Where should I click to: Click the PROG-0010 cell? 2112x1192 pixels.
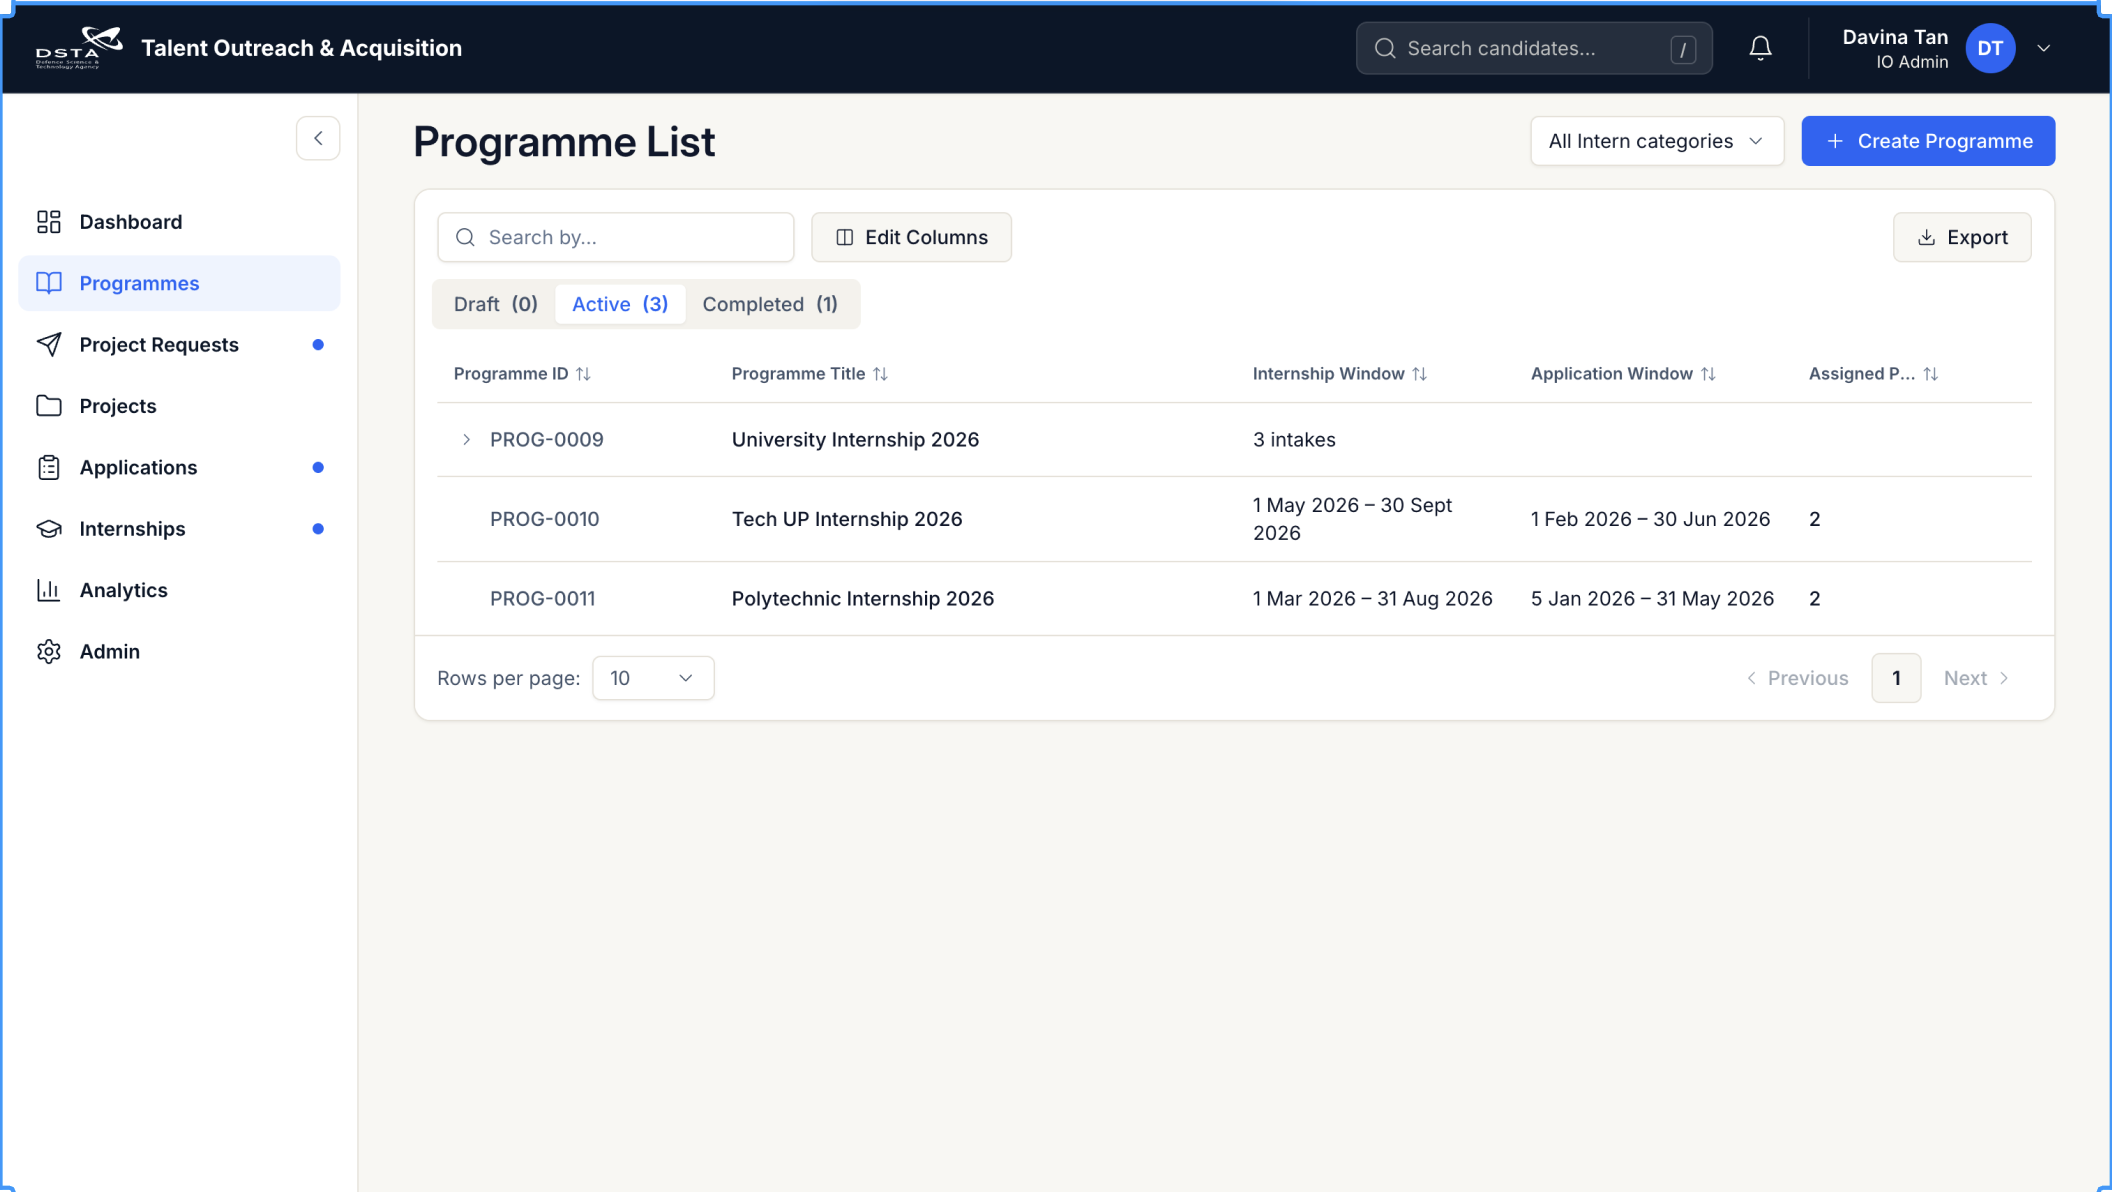(x=545, y=519)
